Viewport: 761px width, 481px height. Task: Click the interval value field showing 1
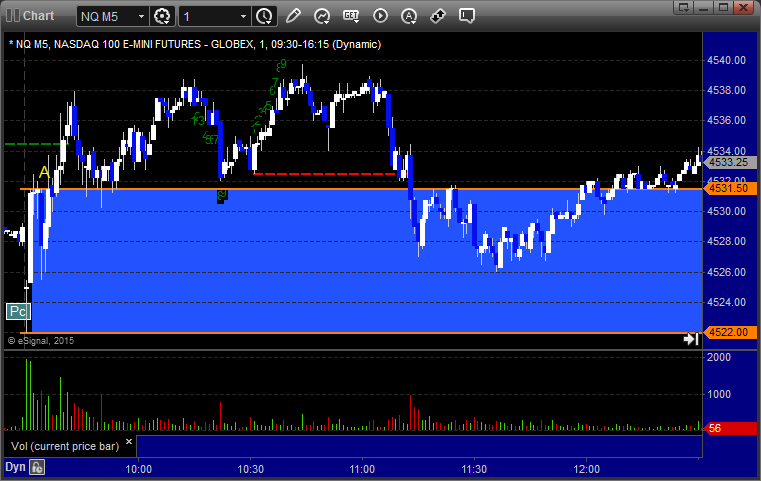tap(209, 17)
